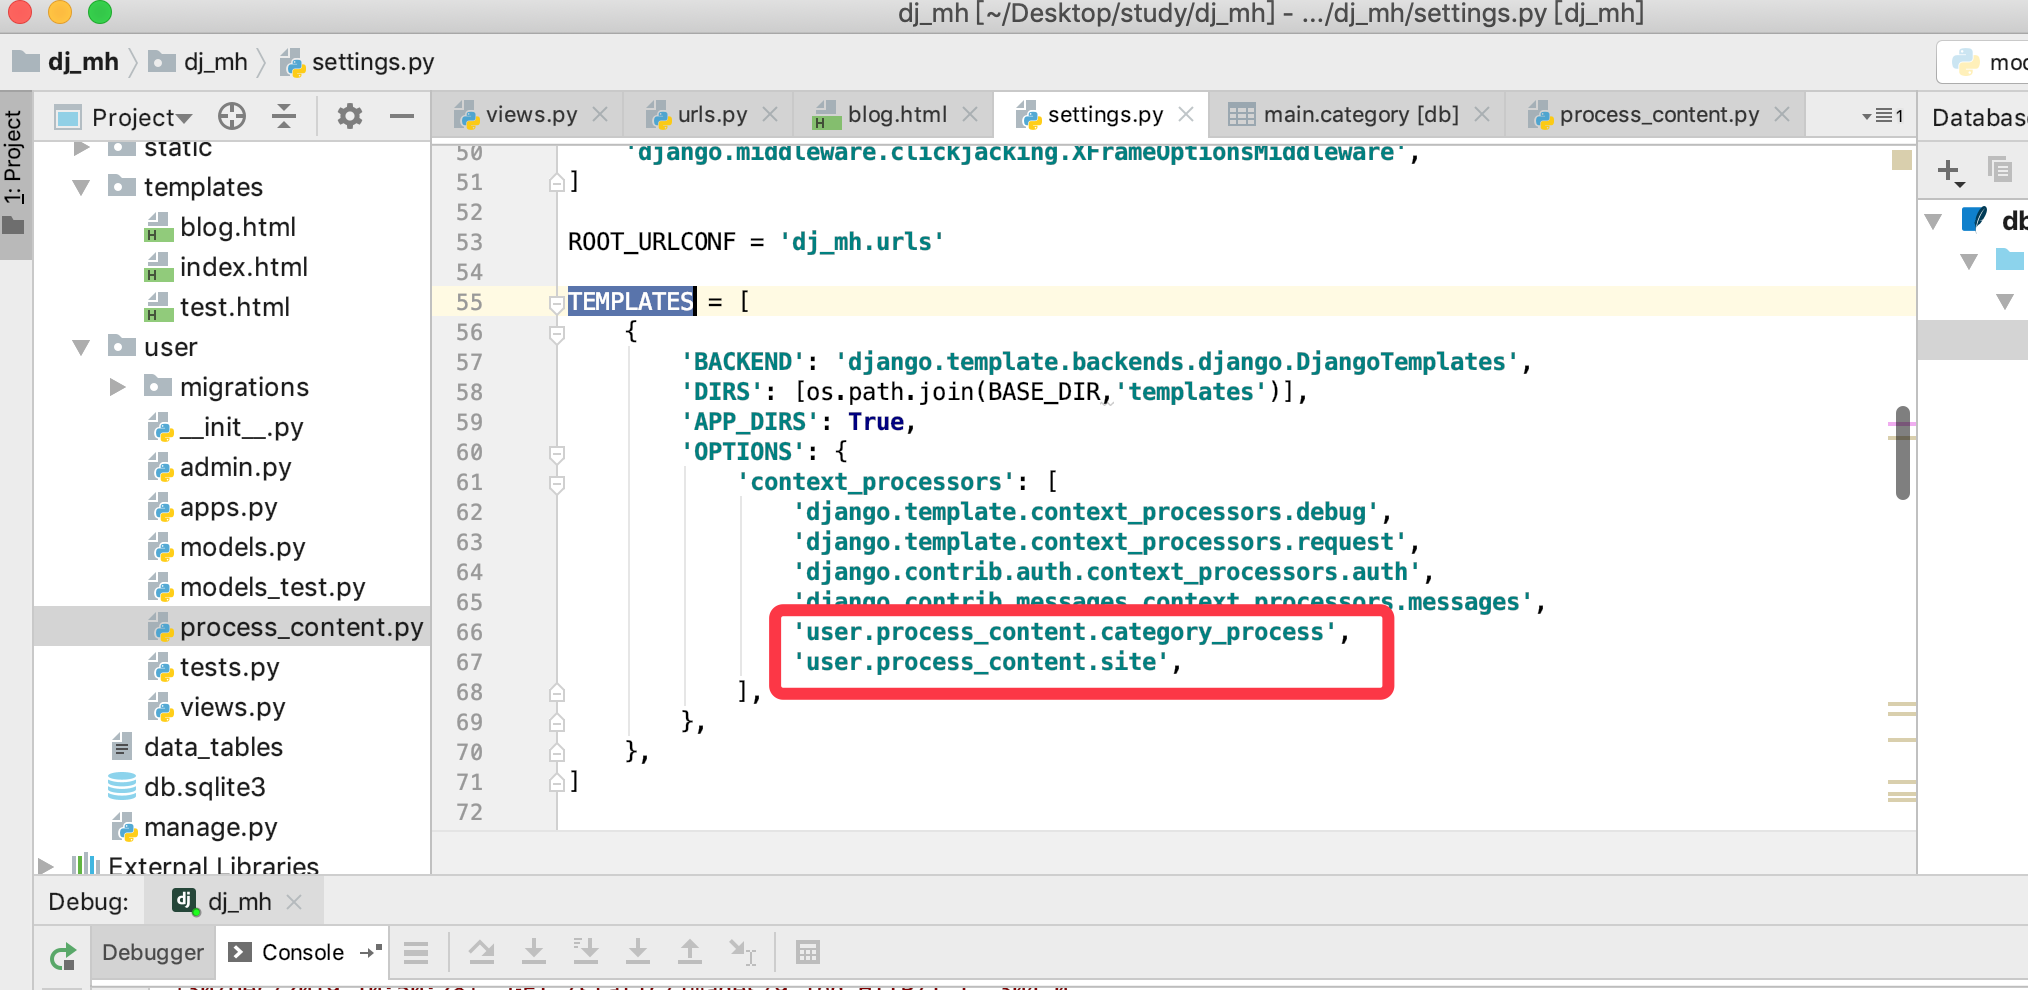Click Step Into My Code icon
Image resolution: width=2028 pixels, height=990 pixels.
[586, 952]
